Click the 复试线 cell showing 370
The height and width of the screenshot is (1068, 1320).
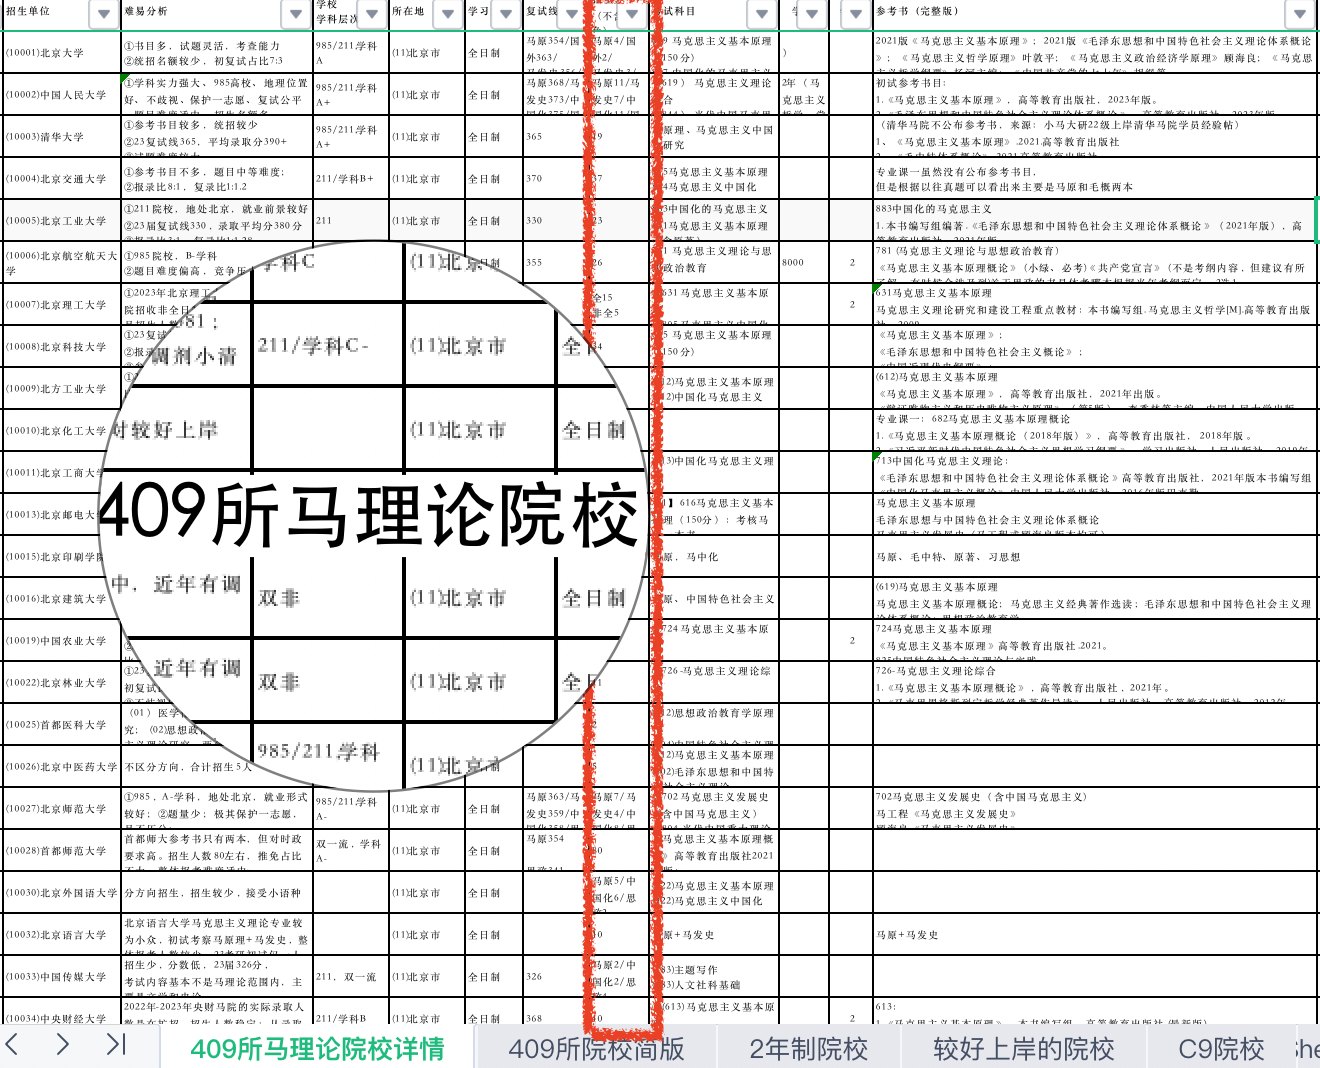pyautogui.click(x=554, y=179)
